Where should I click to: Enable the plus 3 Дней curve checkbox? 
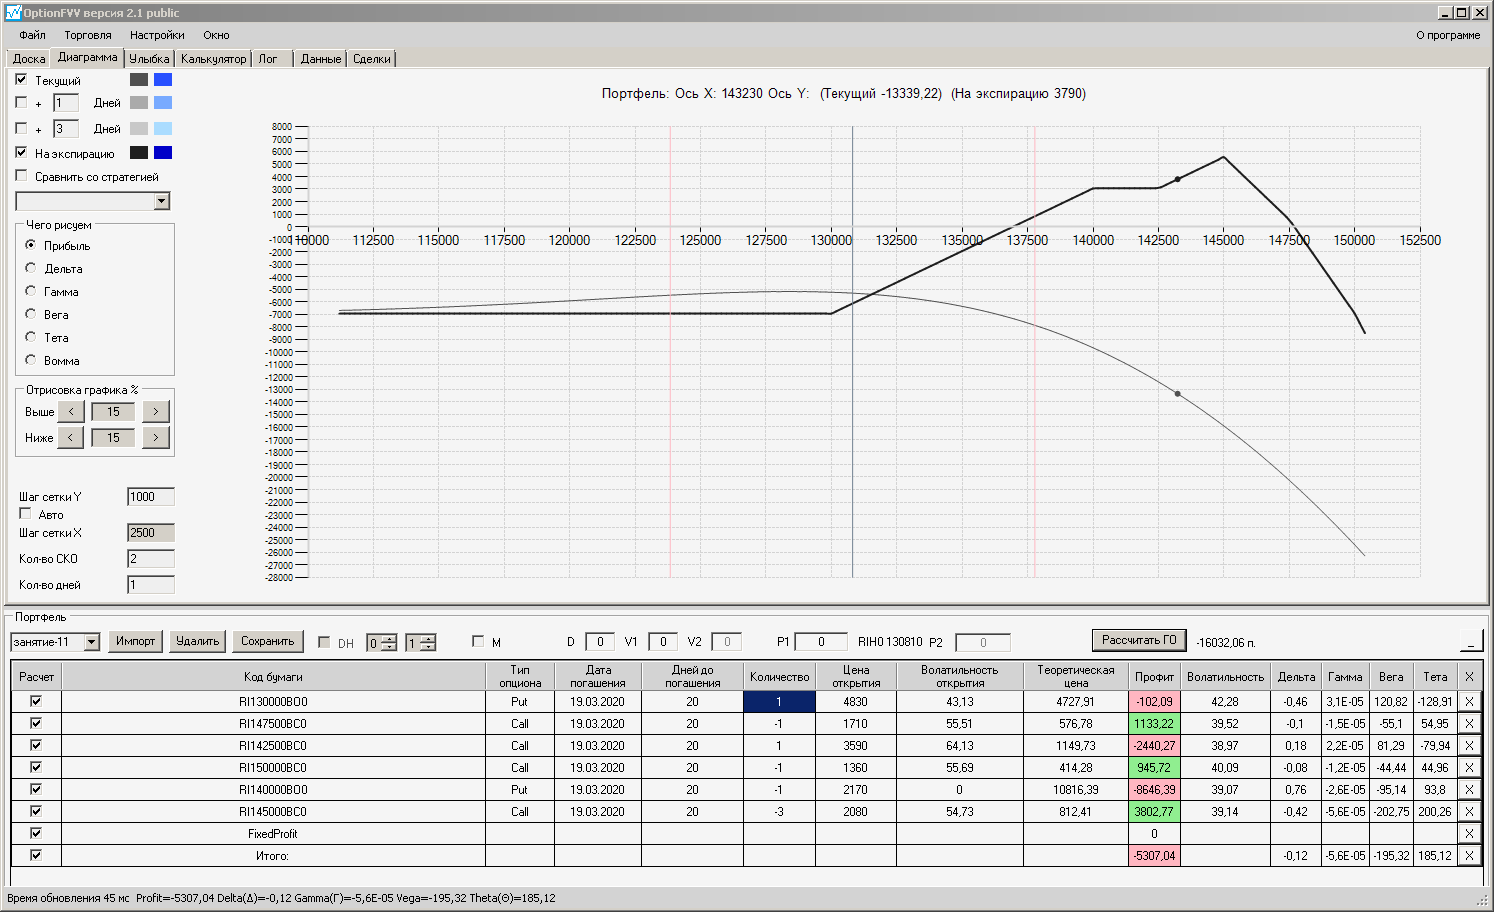coord(21,128)
